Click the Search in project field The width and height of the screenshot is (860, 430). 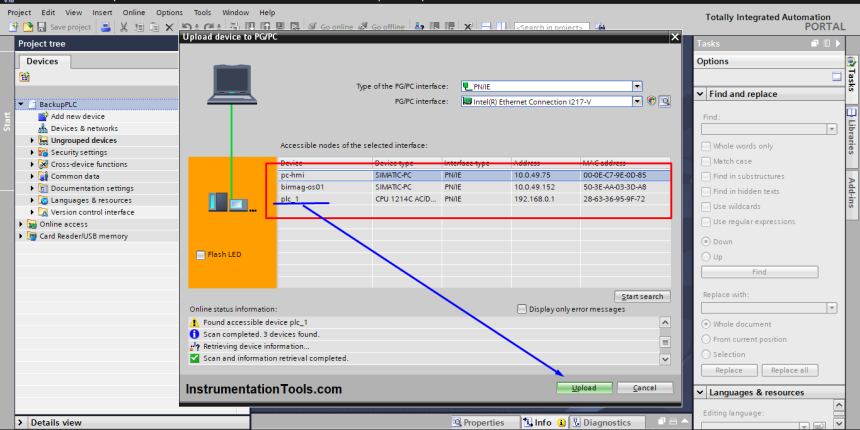[x=552, y=27]
